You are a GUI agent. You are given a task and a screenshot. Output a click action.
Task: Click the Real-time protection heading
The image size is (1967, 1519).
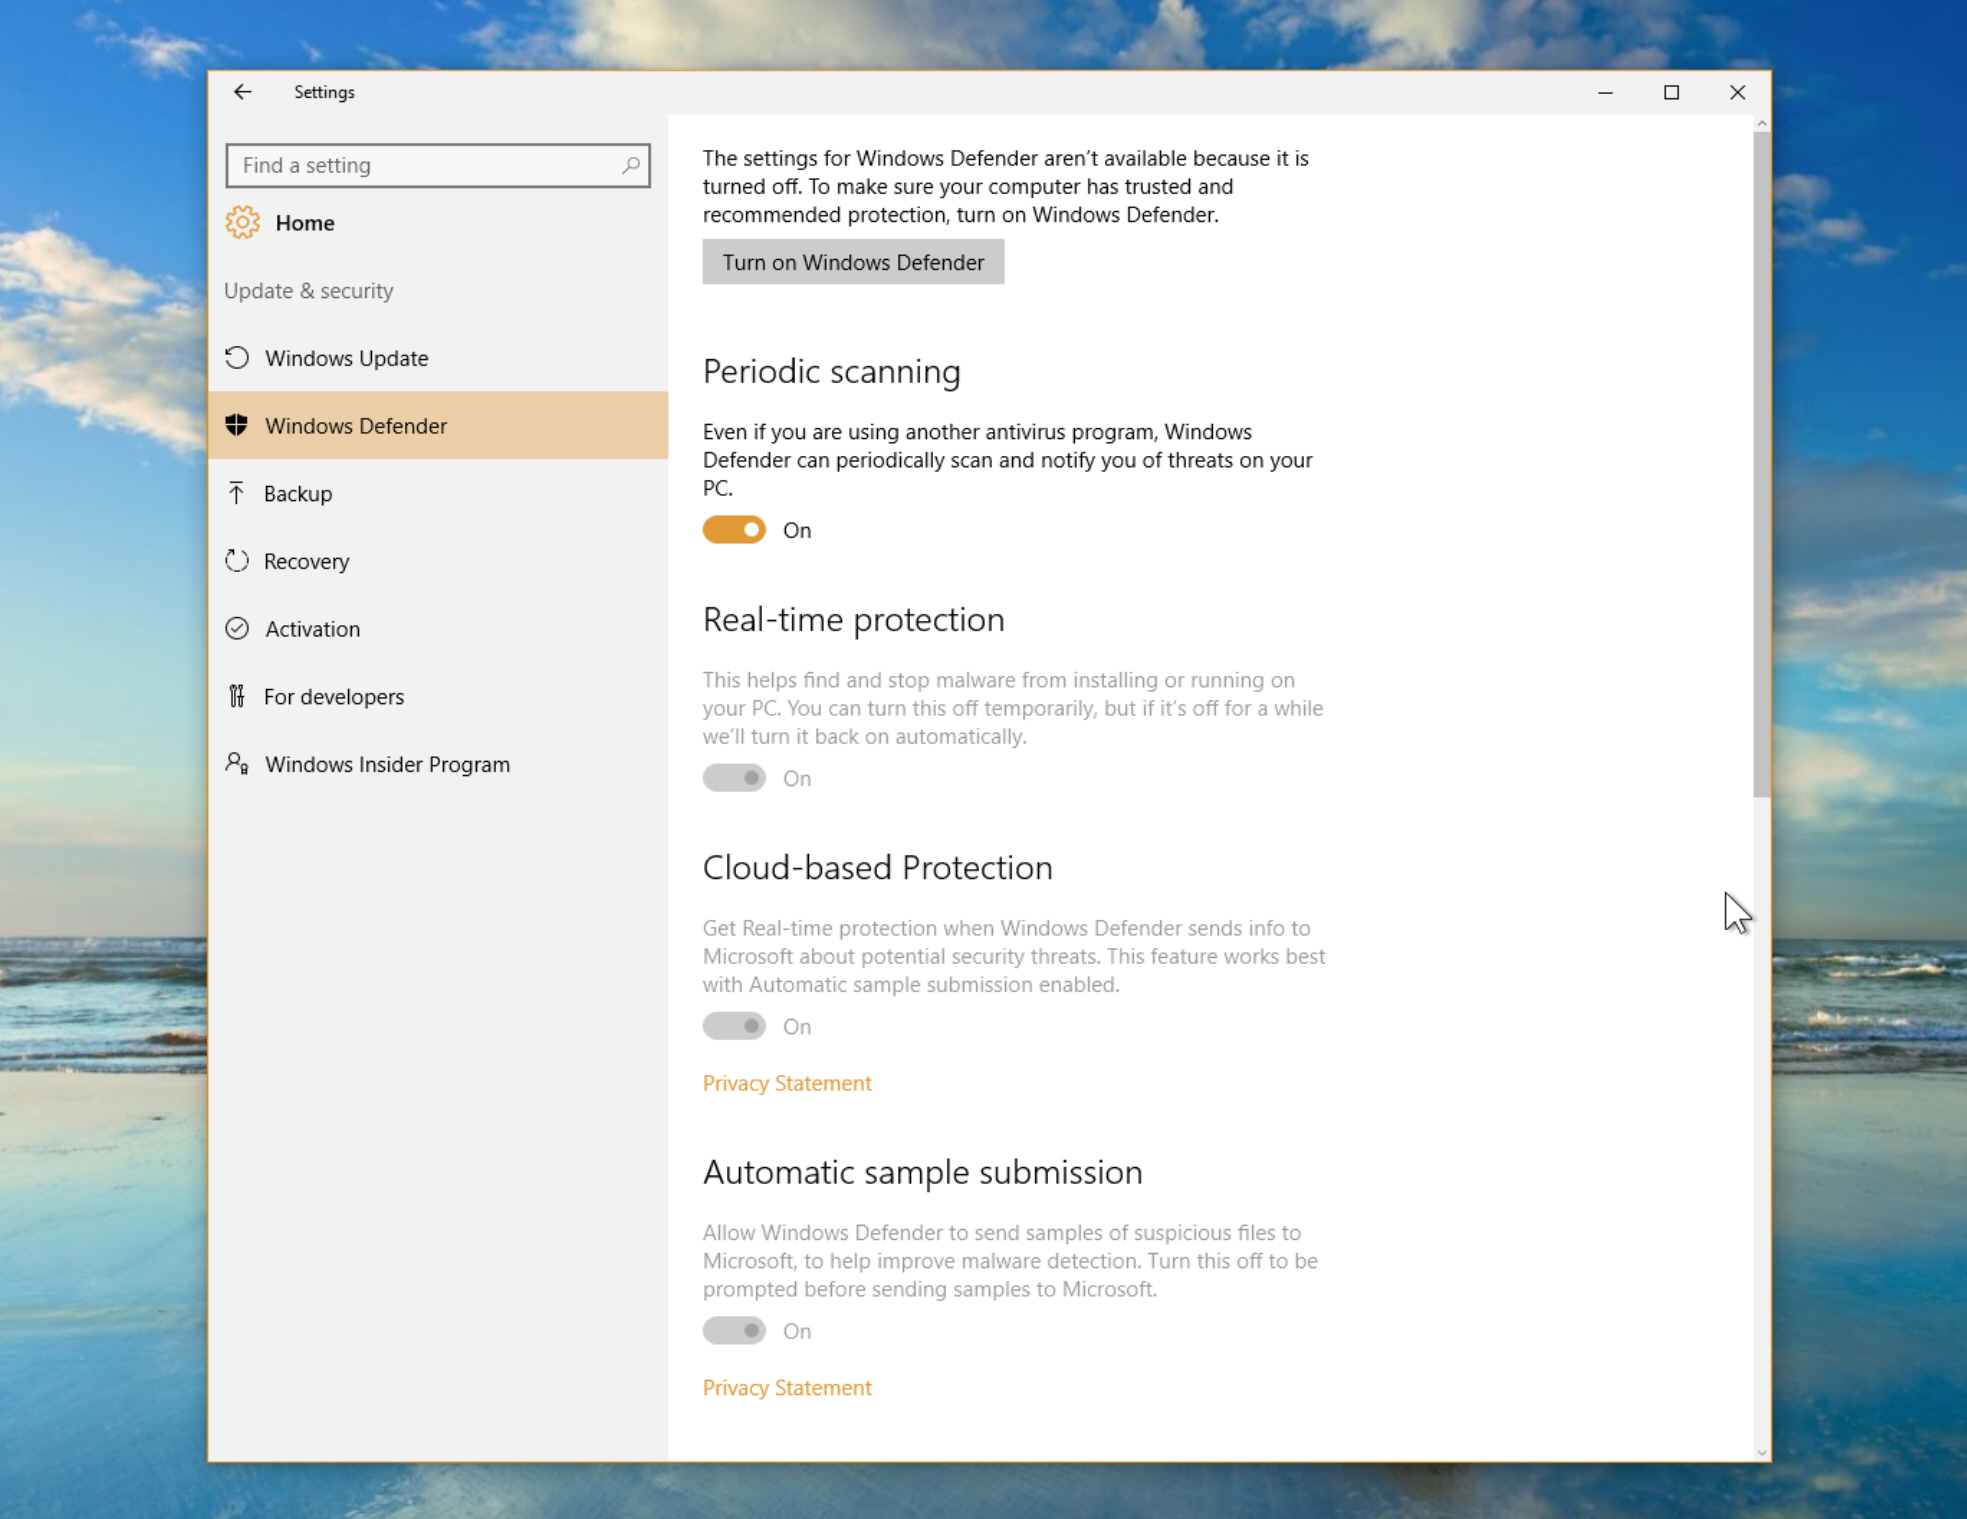coord(853,620)
